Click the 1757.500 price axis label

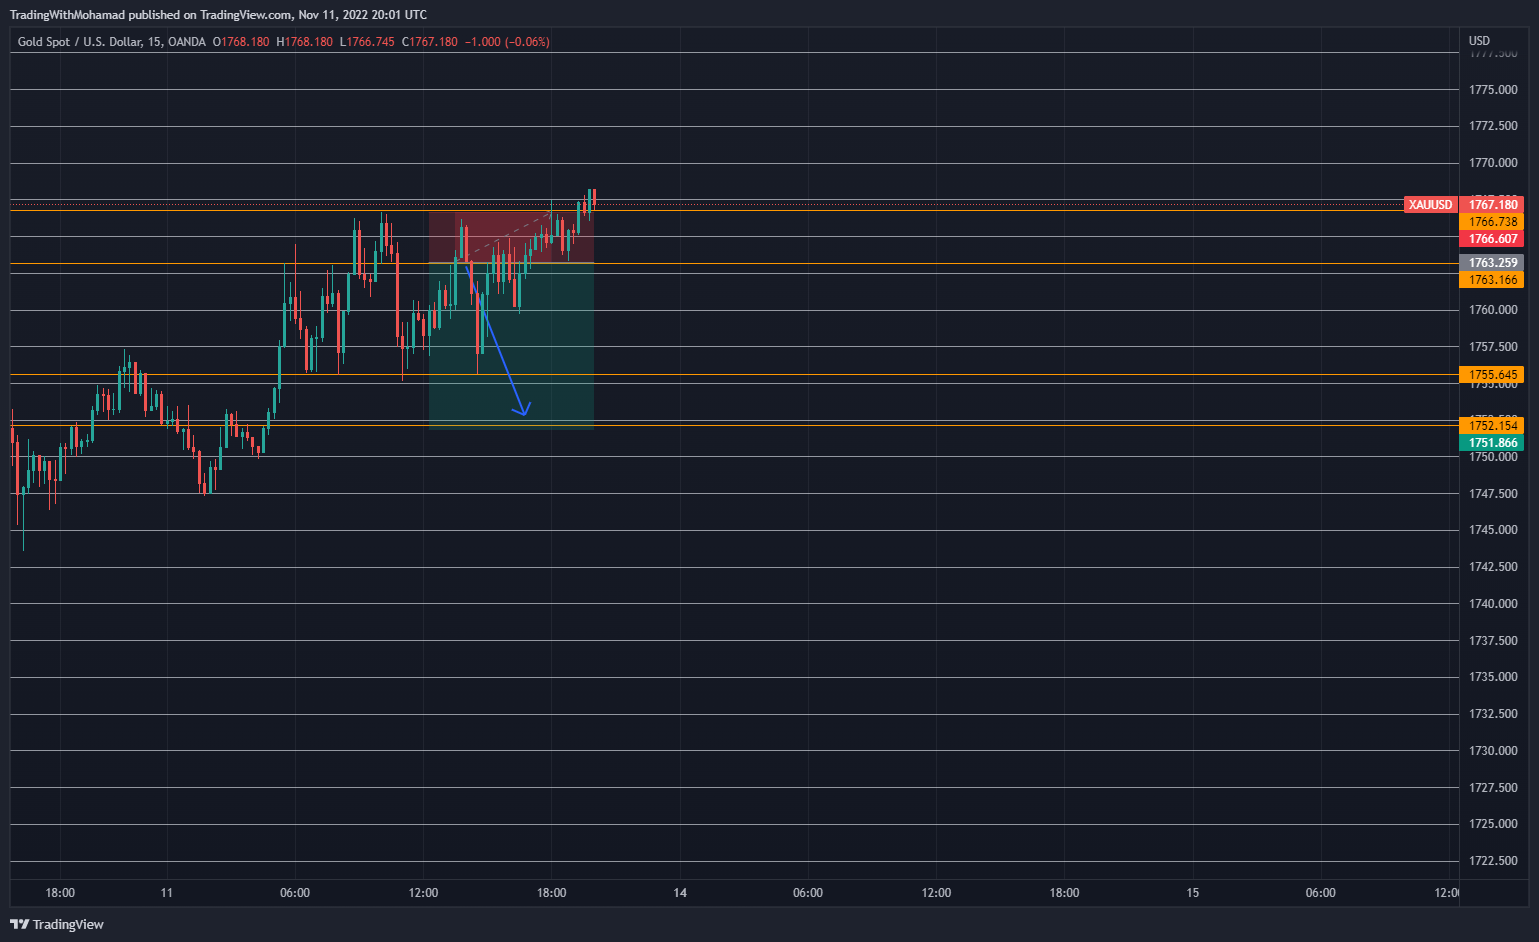(x=1493, y=347)
